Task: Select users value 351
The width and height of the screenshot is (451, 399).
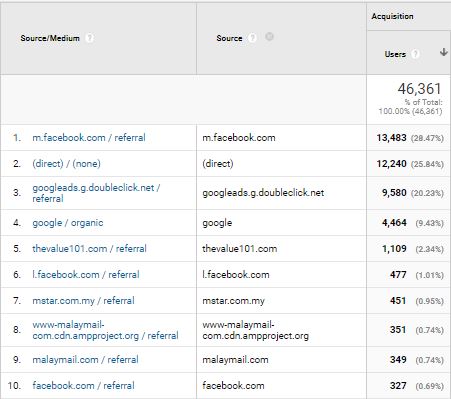Action: click(398, 330)
